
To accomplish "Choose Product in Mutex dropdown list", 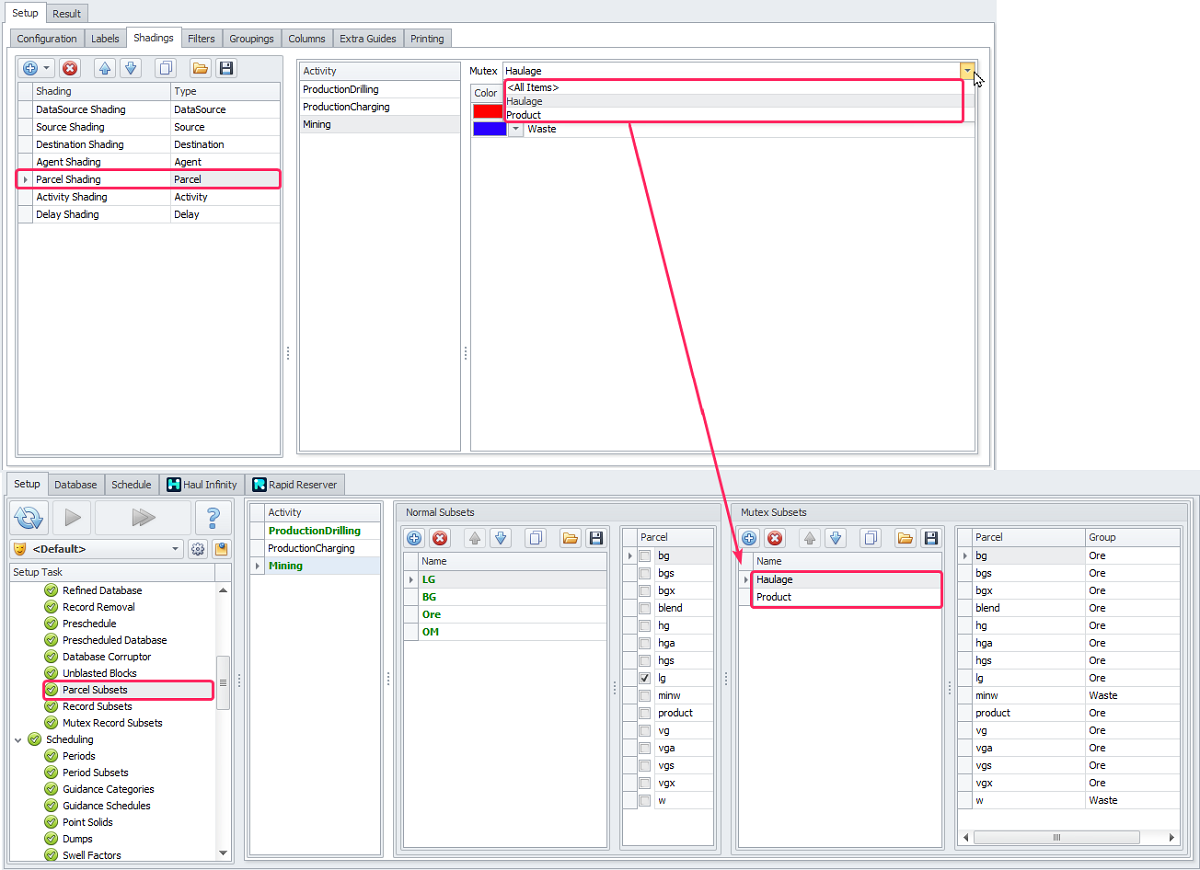I will click(733, 115).
